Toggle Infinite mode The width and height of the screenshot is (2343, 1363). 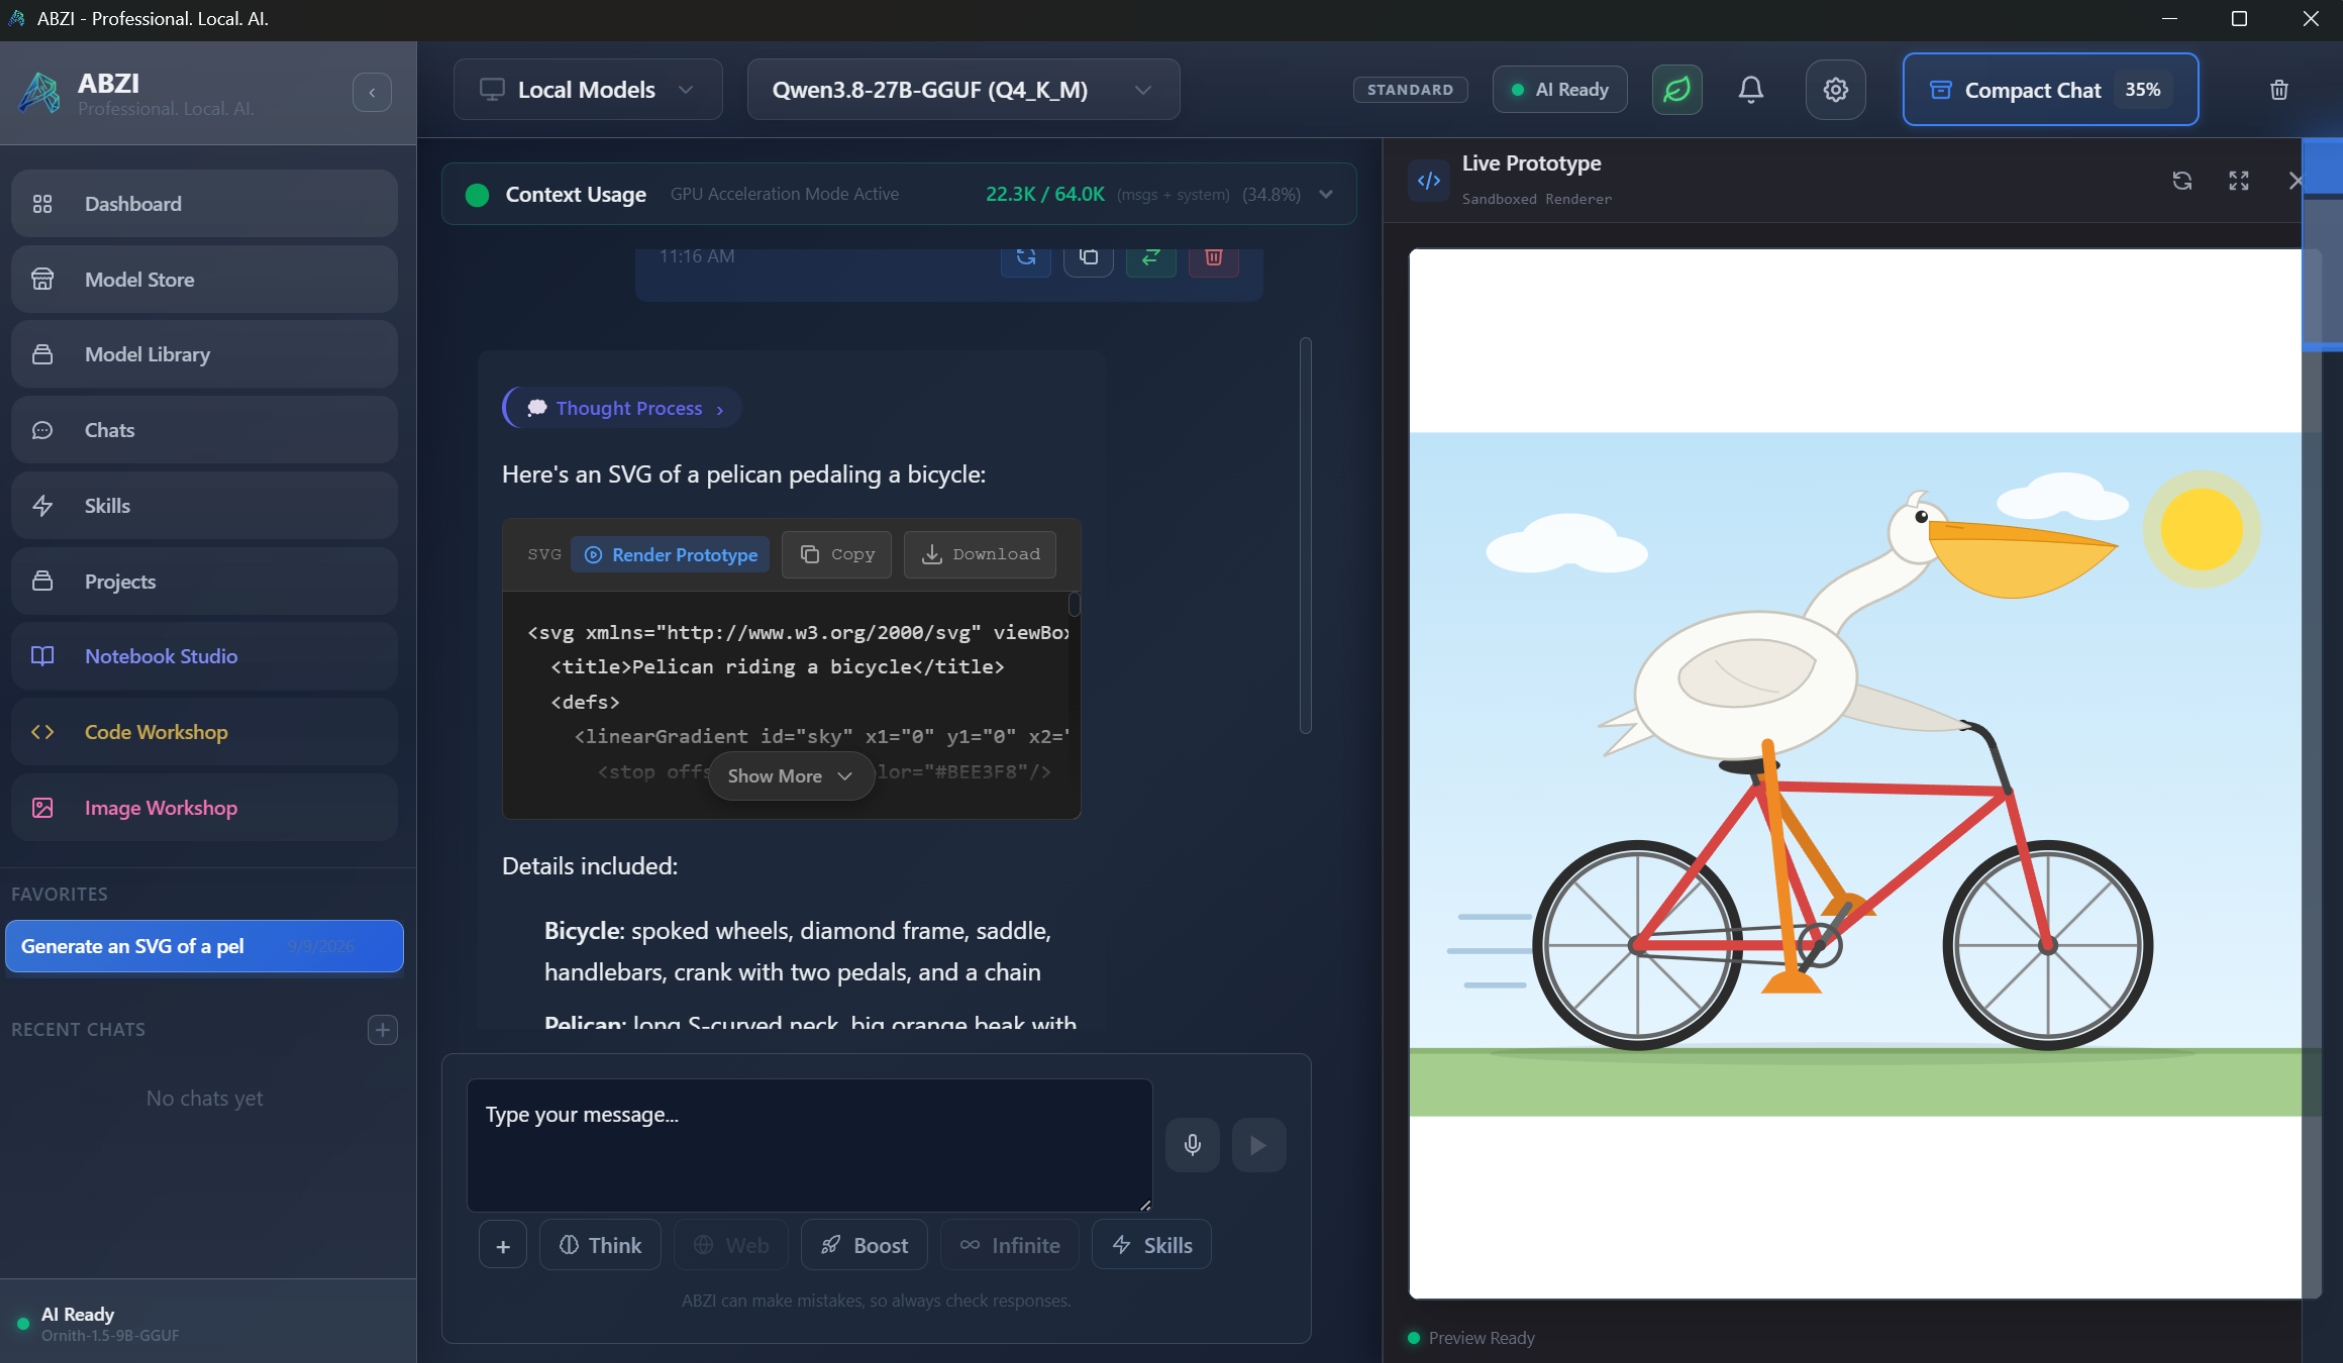pos(1010,1245)
